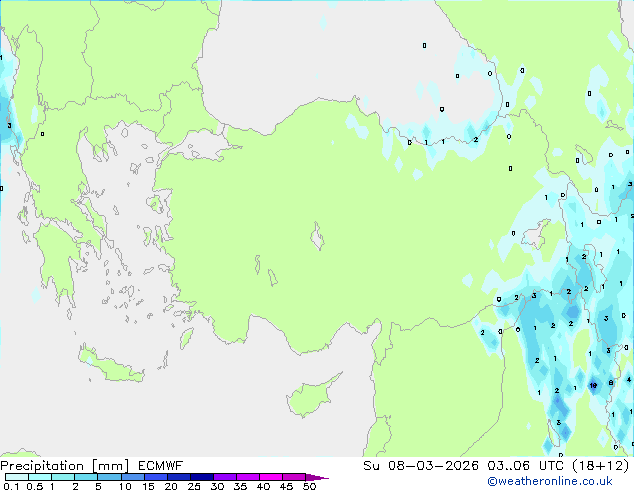Click the "4" precipitation value on the map
Screen dimensions: 634x490
629,380
